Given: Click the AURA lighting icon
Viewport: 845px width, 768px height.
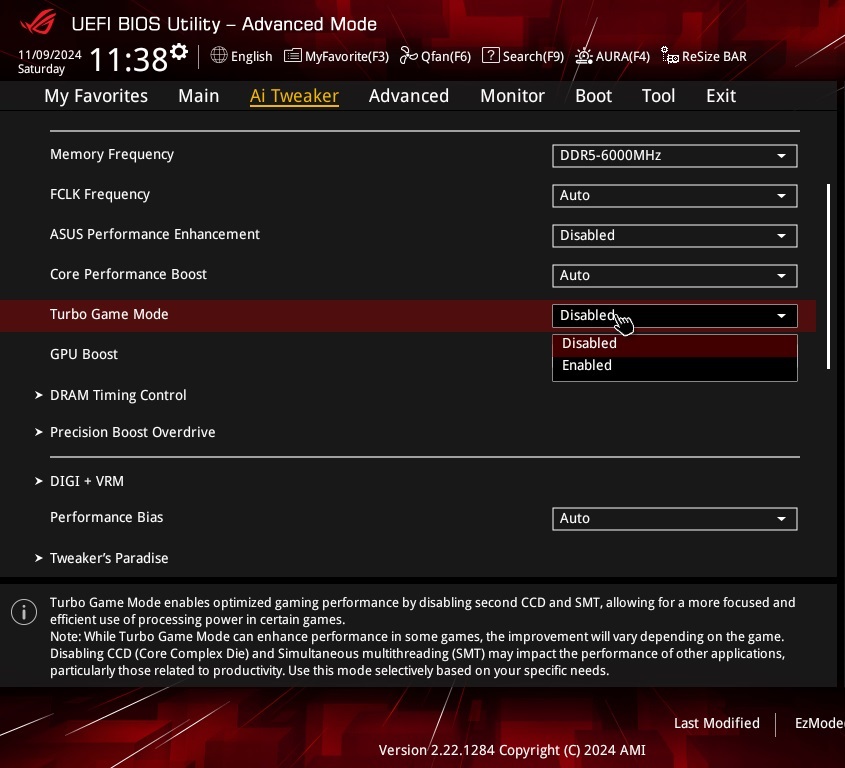Looking at the screenshot, I should point(584,56).
